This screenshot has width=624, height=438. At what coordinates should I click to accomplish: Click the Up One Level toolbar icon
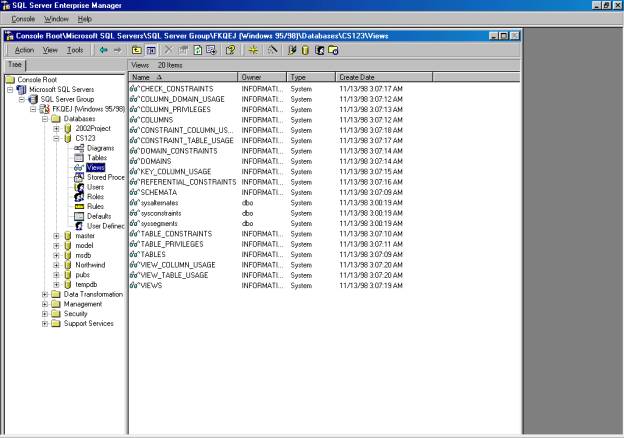[137, 49]
